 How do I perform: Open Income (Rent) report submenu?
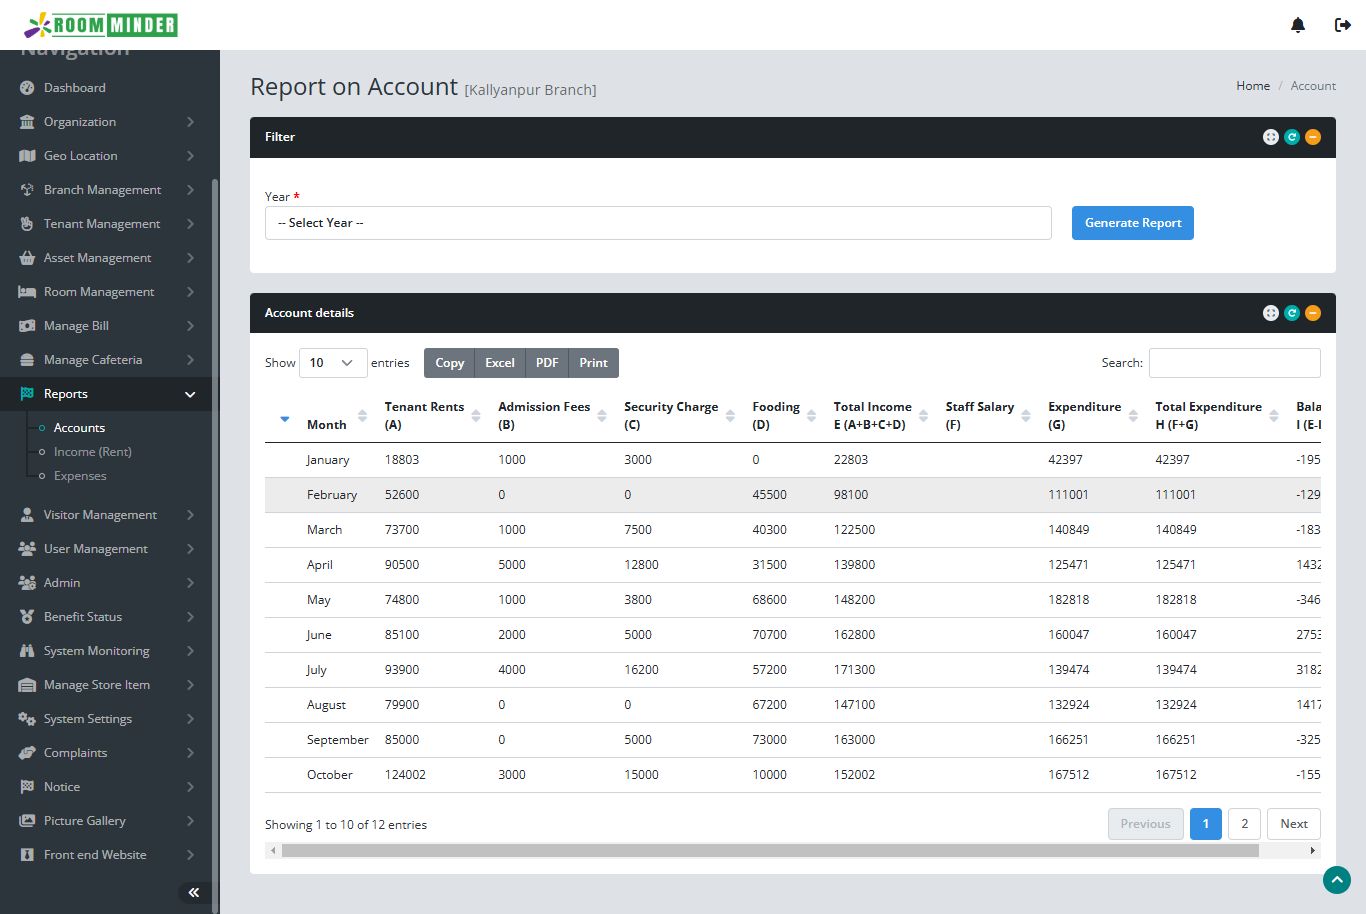93,452
